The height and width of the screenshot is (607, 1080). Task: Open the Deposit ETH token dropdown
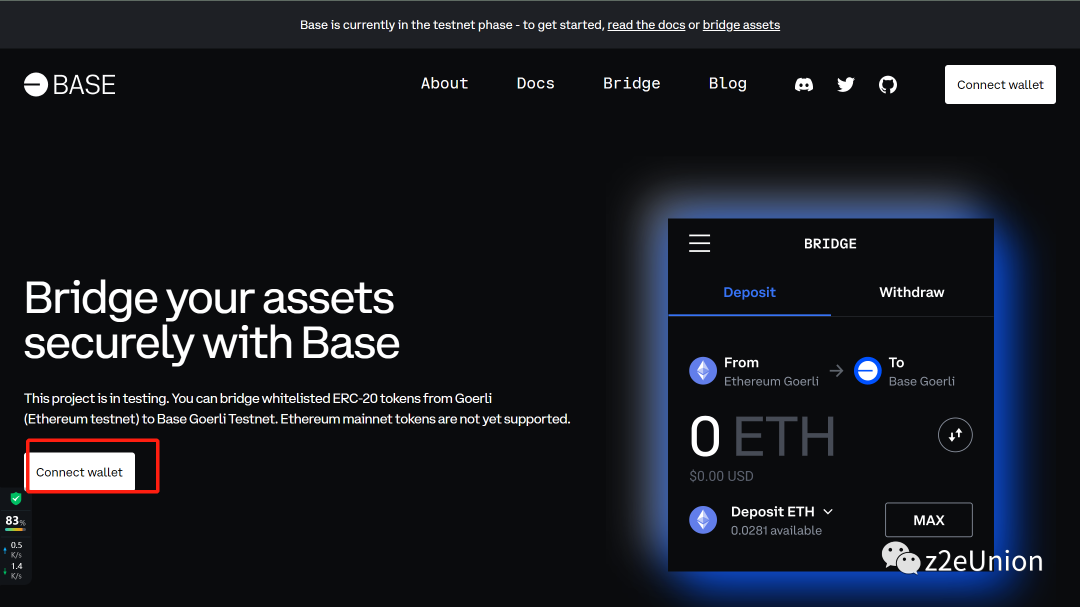(x=828, y=511)
